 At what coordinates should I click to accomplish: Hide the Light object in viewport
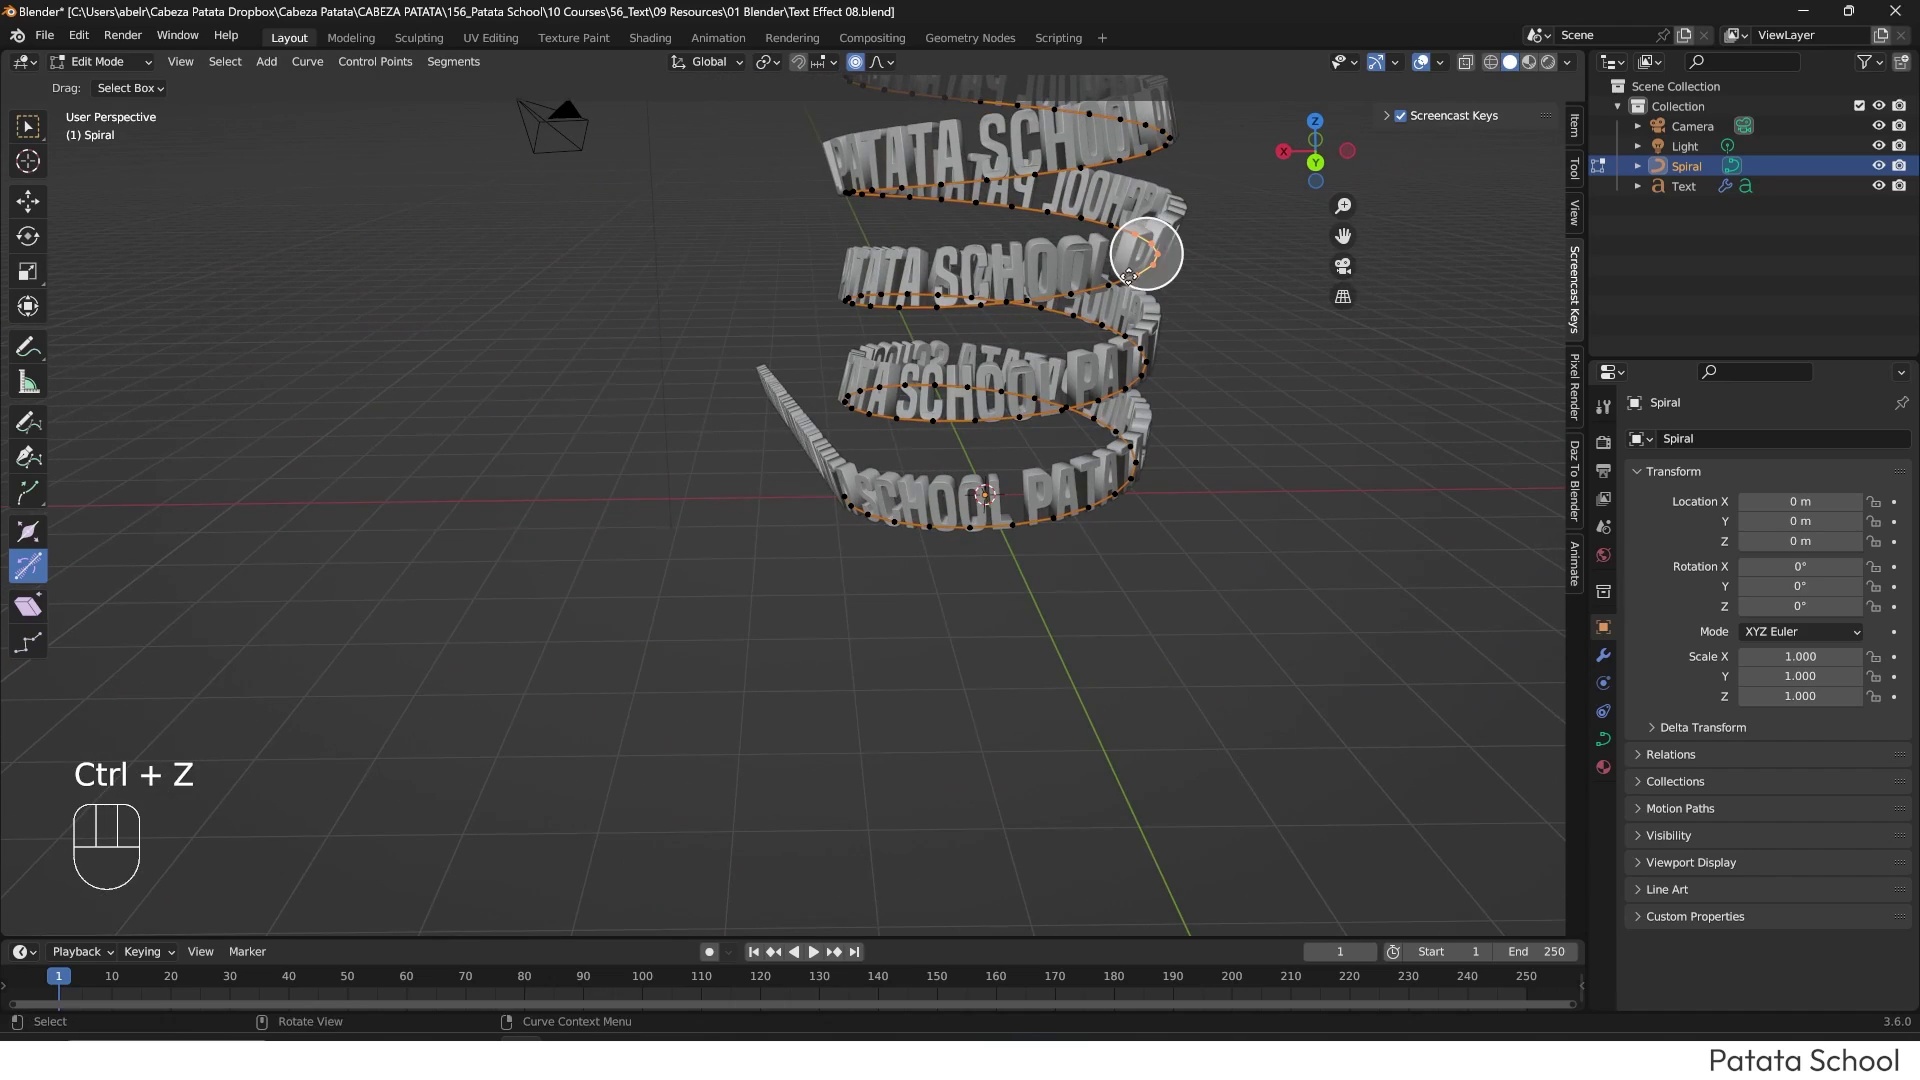(x=1878, y=146)
